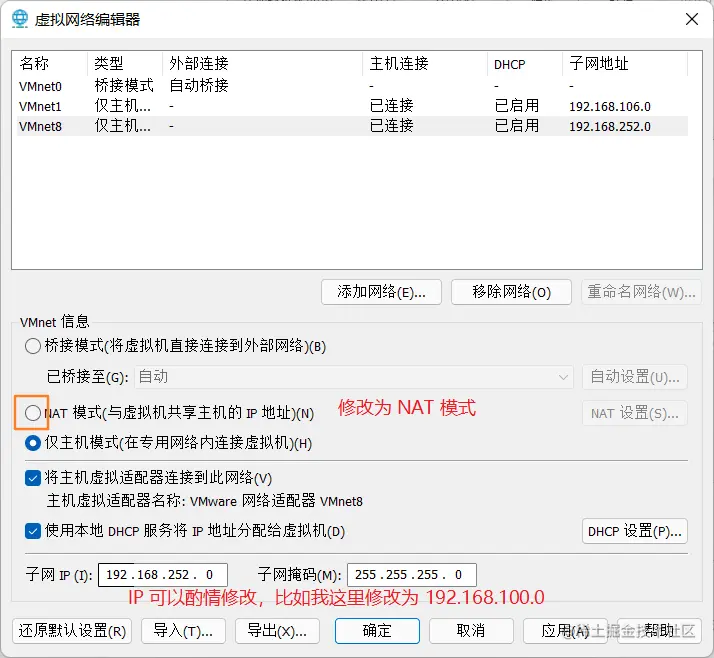Open NAT 设置(S)... button

point(635,413)
